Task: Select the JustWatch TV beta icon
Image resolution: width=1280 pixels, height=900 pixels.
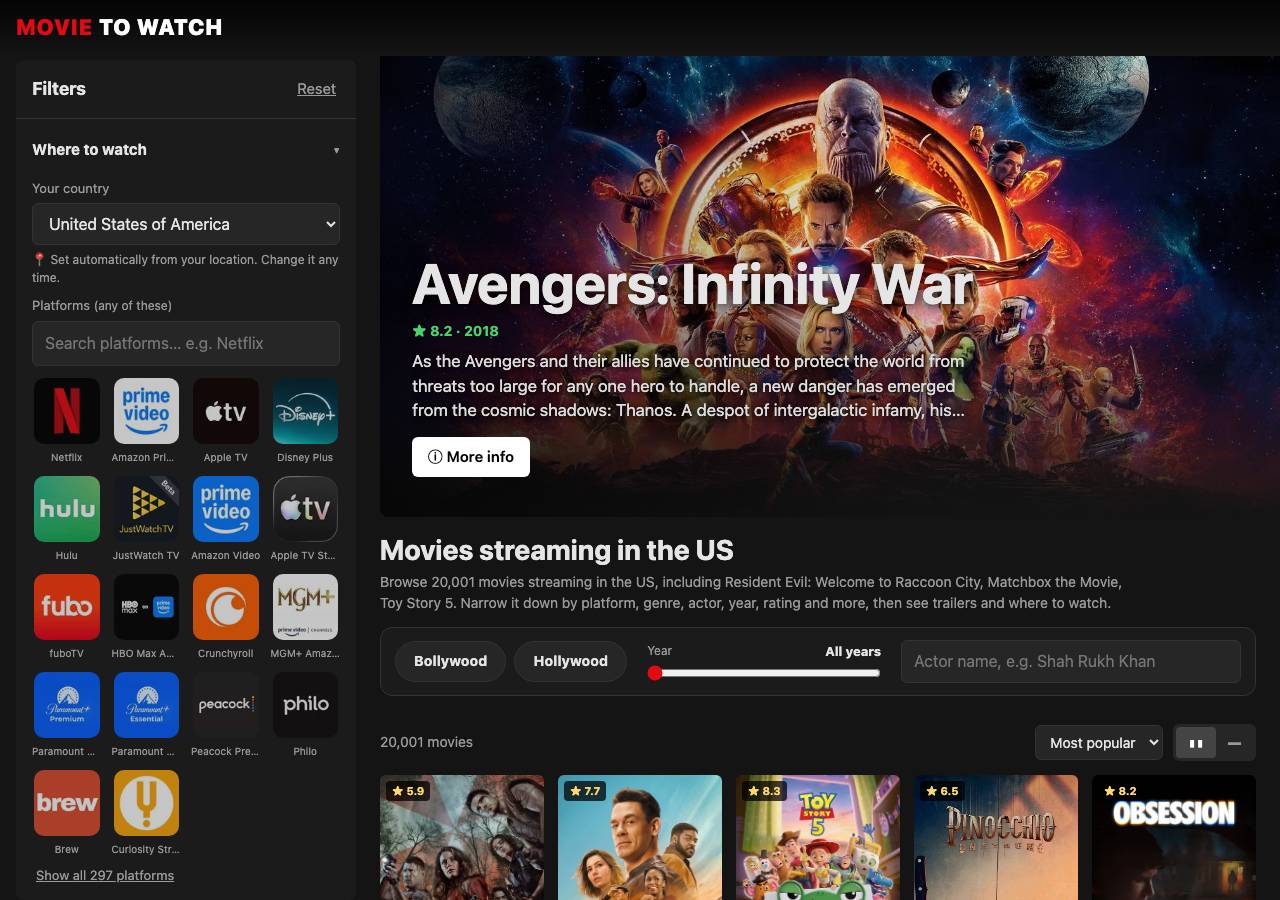Action: tap(146, 509)
